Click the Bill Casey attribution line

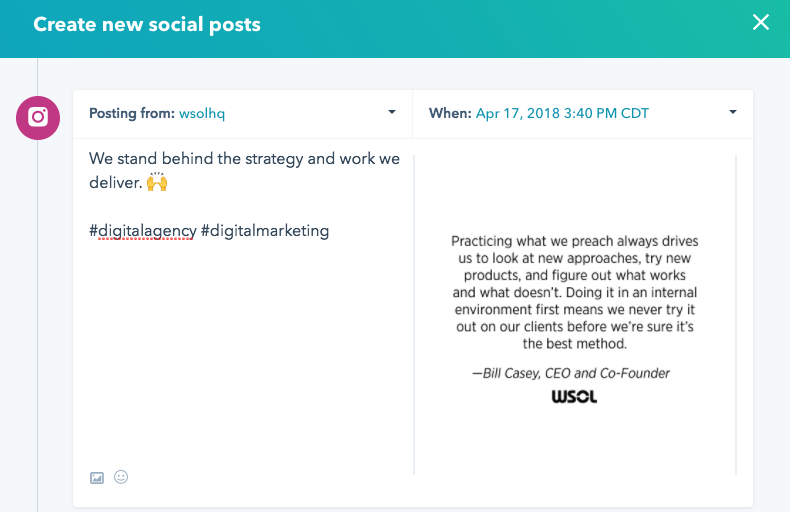pos(571,373)
